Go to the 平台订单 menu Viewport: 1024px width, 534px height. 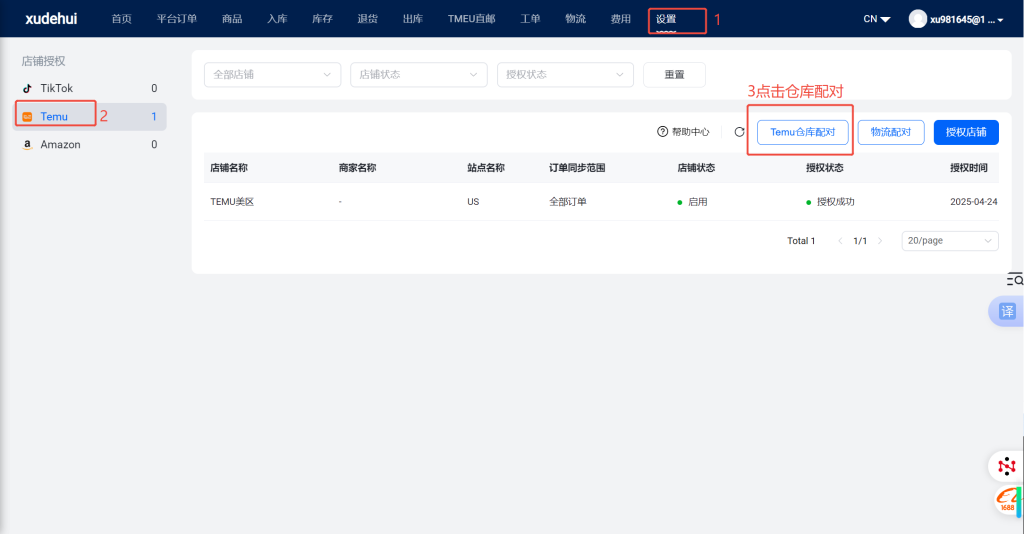(177, 19)
